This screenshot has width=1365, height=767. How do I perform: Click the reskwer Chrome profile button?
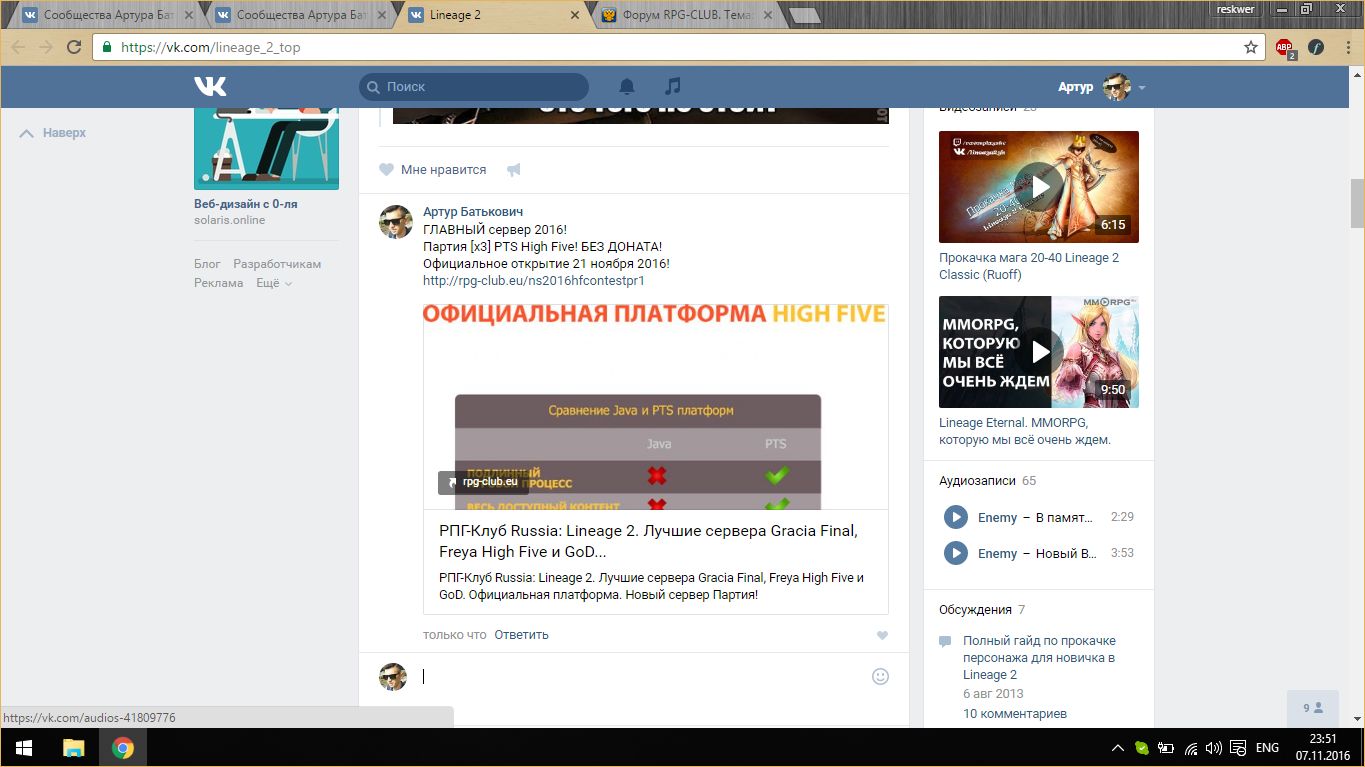[x=1236, y=9]
